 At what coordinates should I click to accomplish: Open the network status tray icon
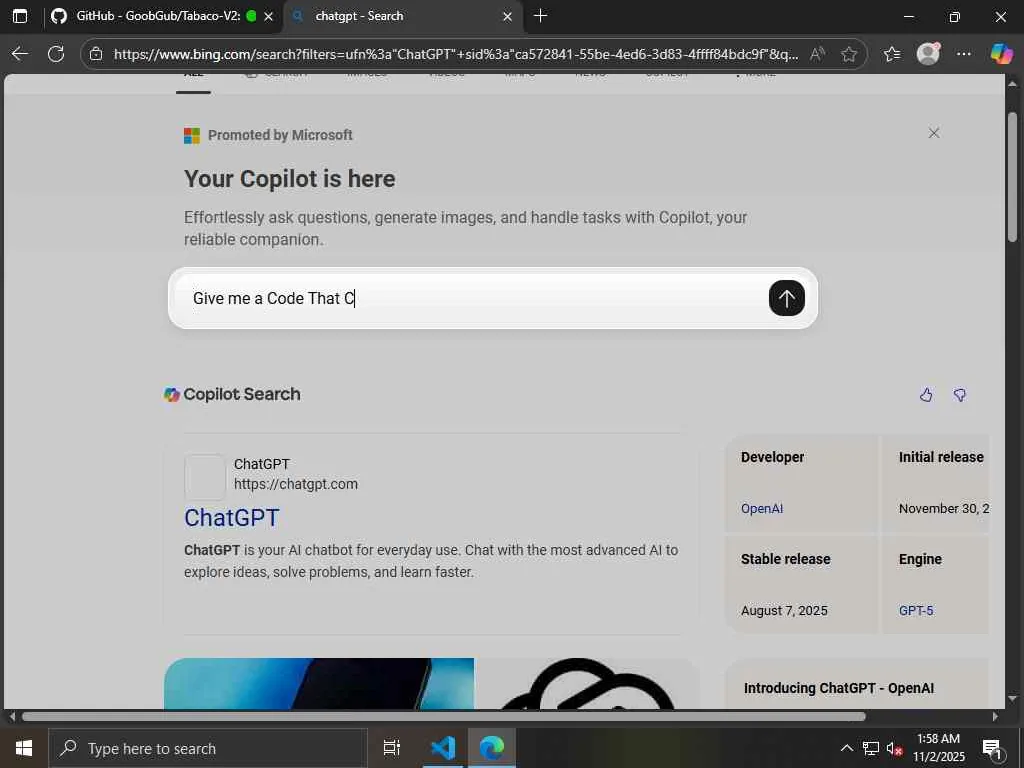point(871,748)
